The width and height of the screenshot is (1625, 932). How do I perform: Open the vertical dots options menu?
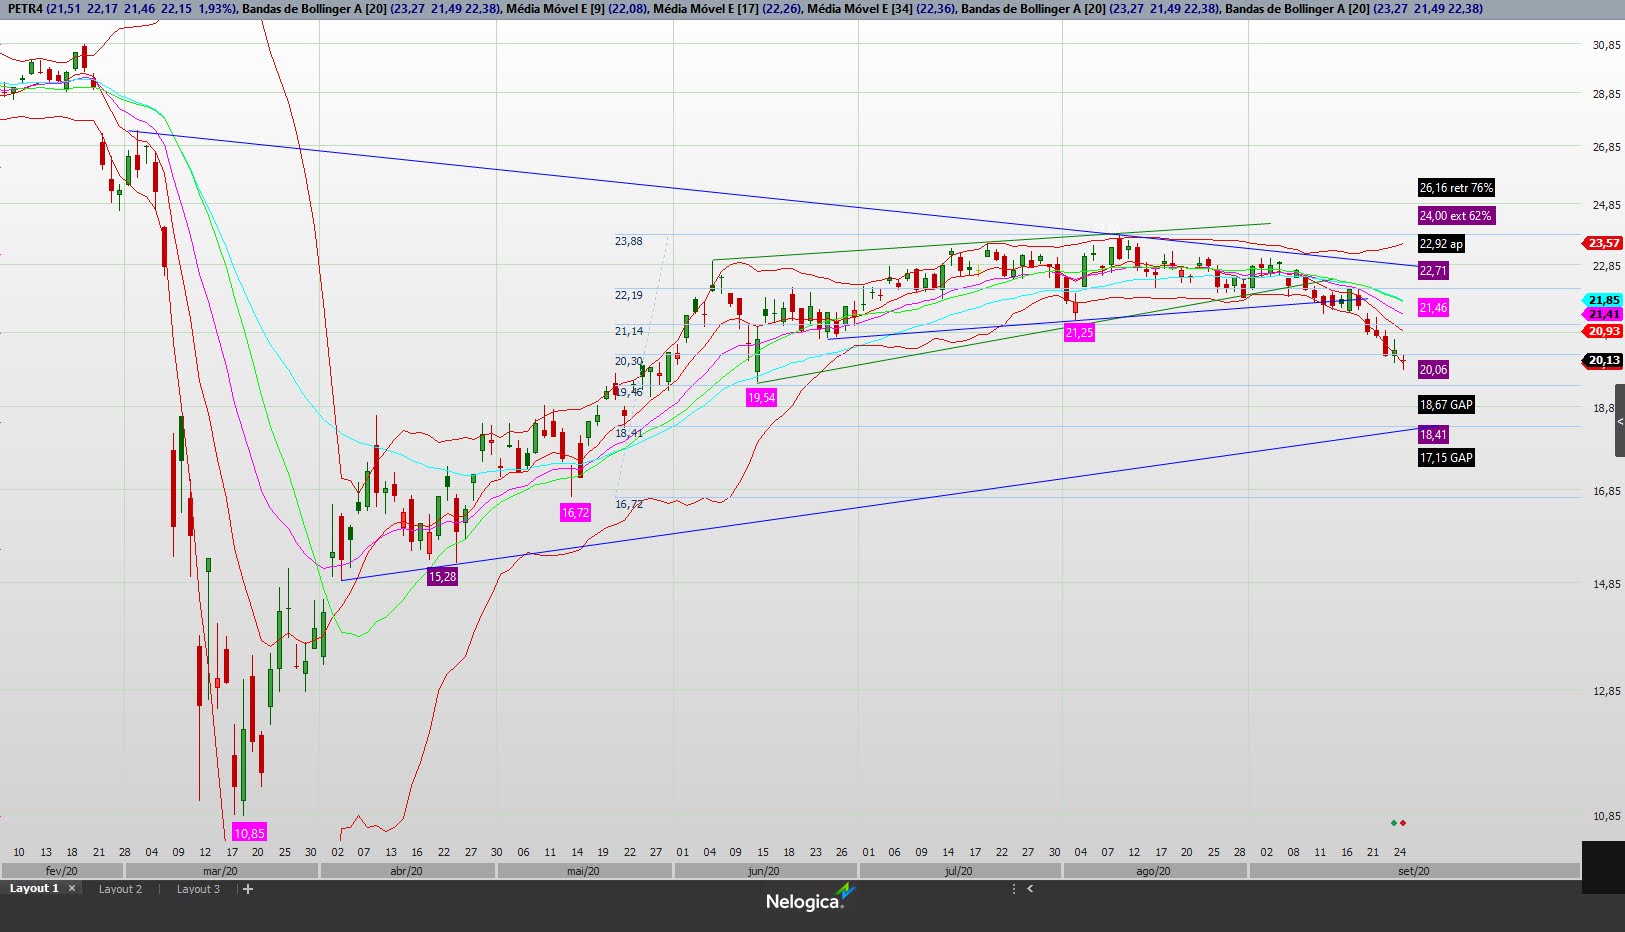(x=1013, y=888)
